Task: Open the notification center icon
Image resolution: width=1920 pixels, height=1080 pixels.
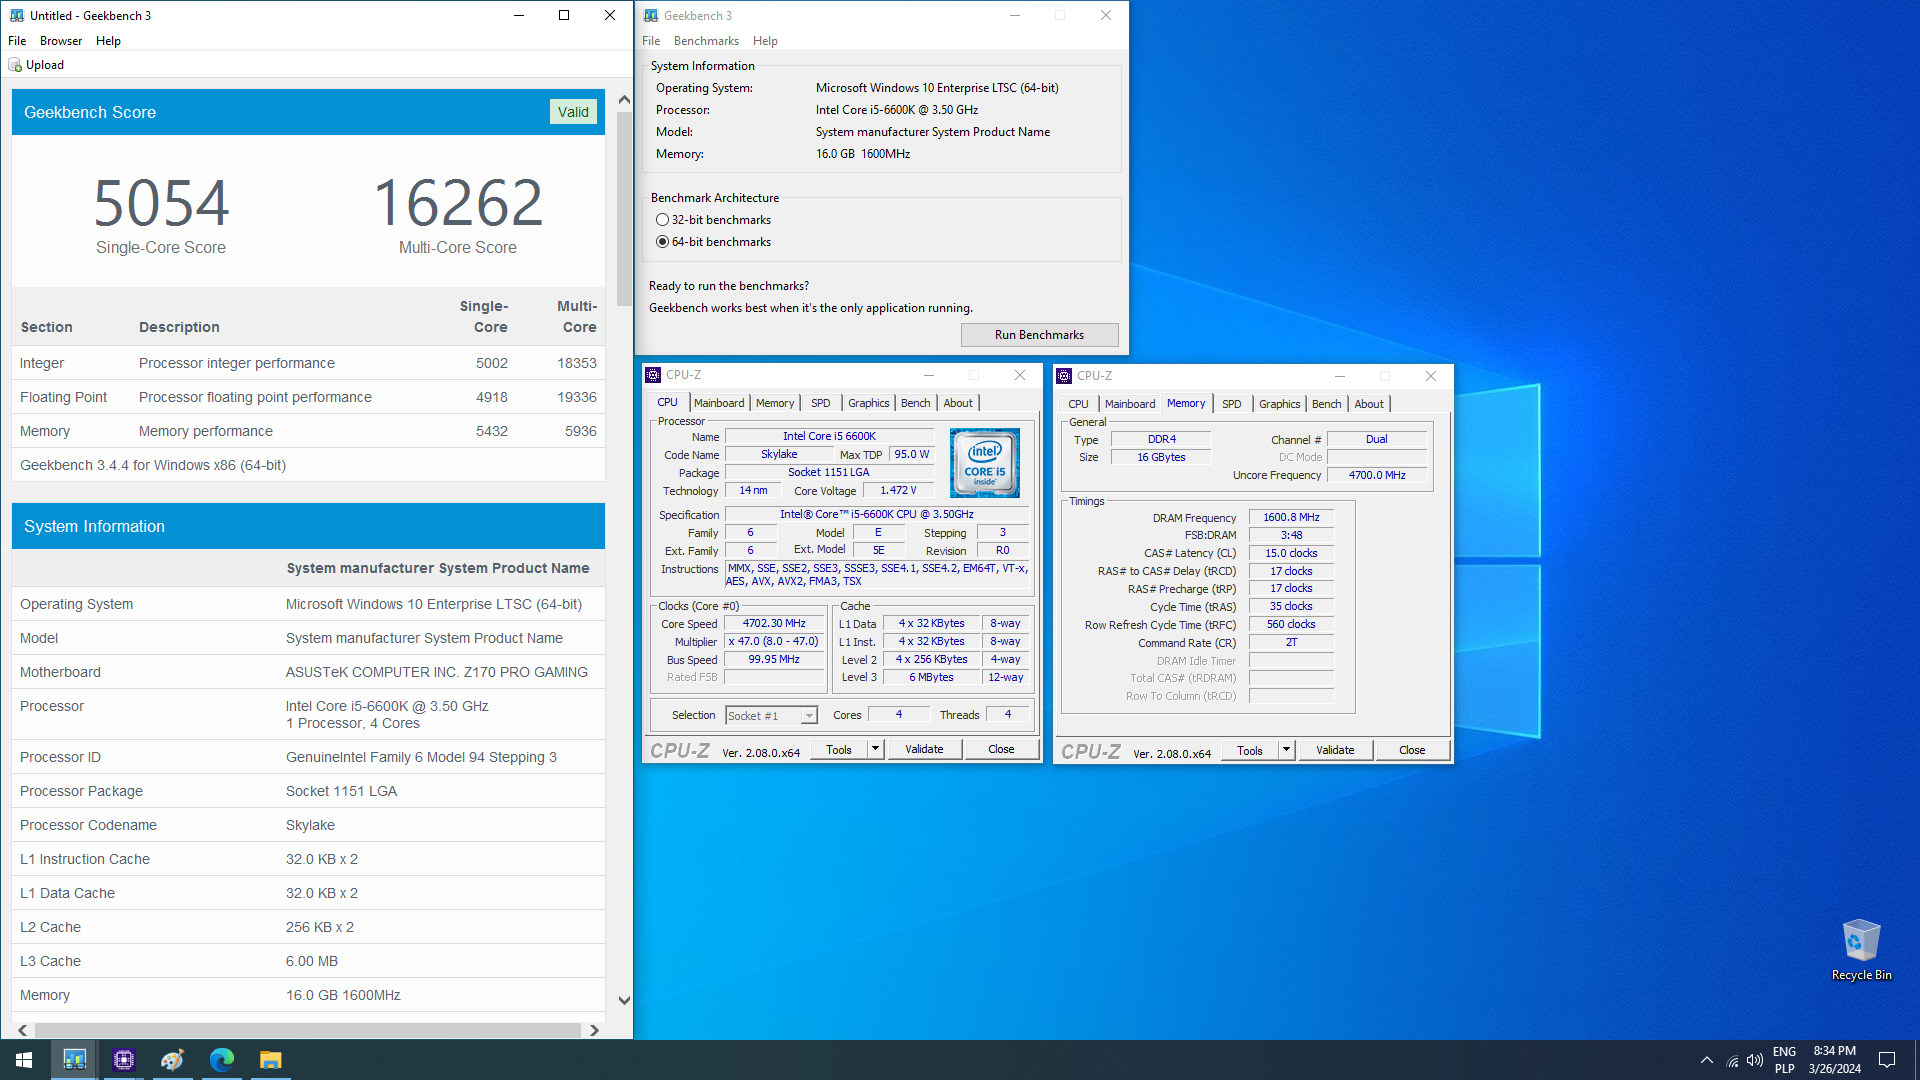Action: 1887,1060
